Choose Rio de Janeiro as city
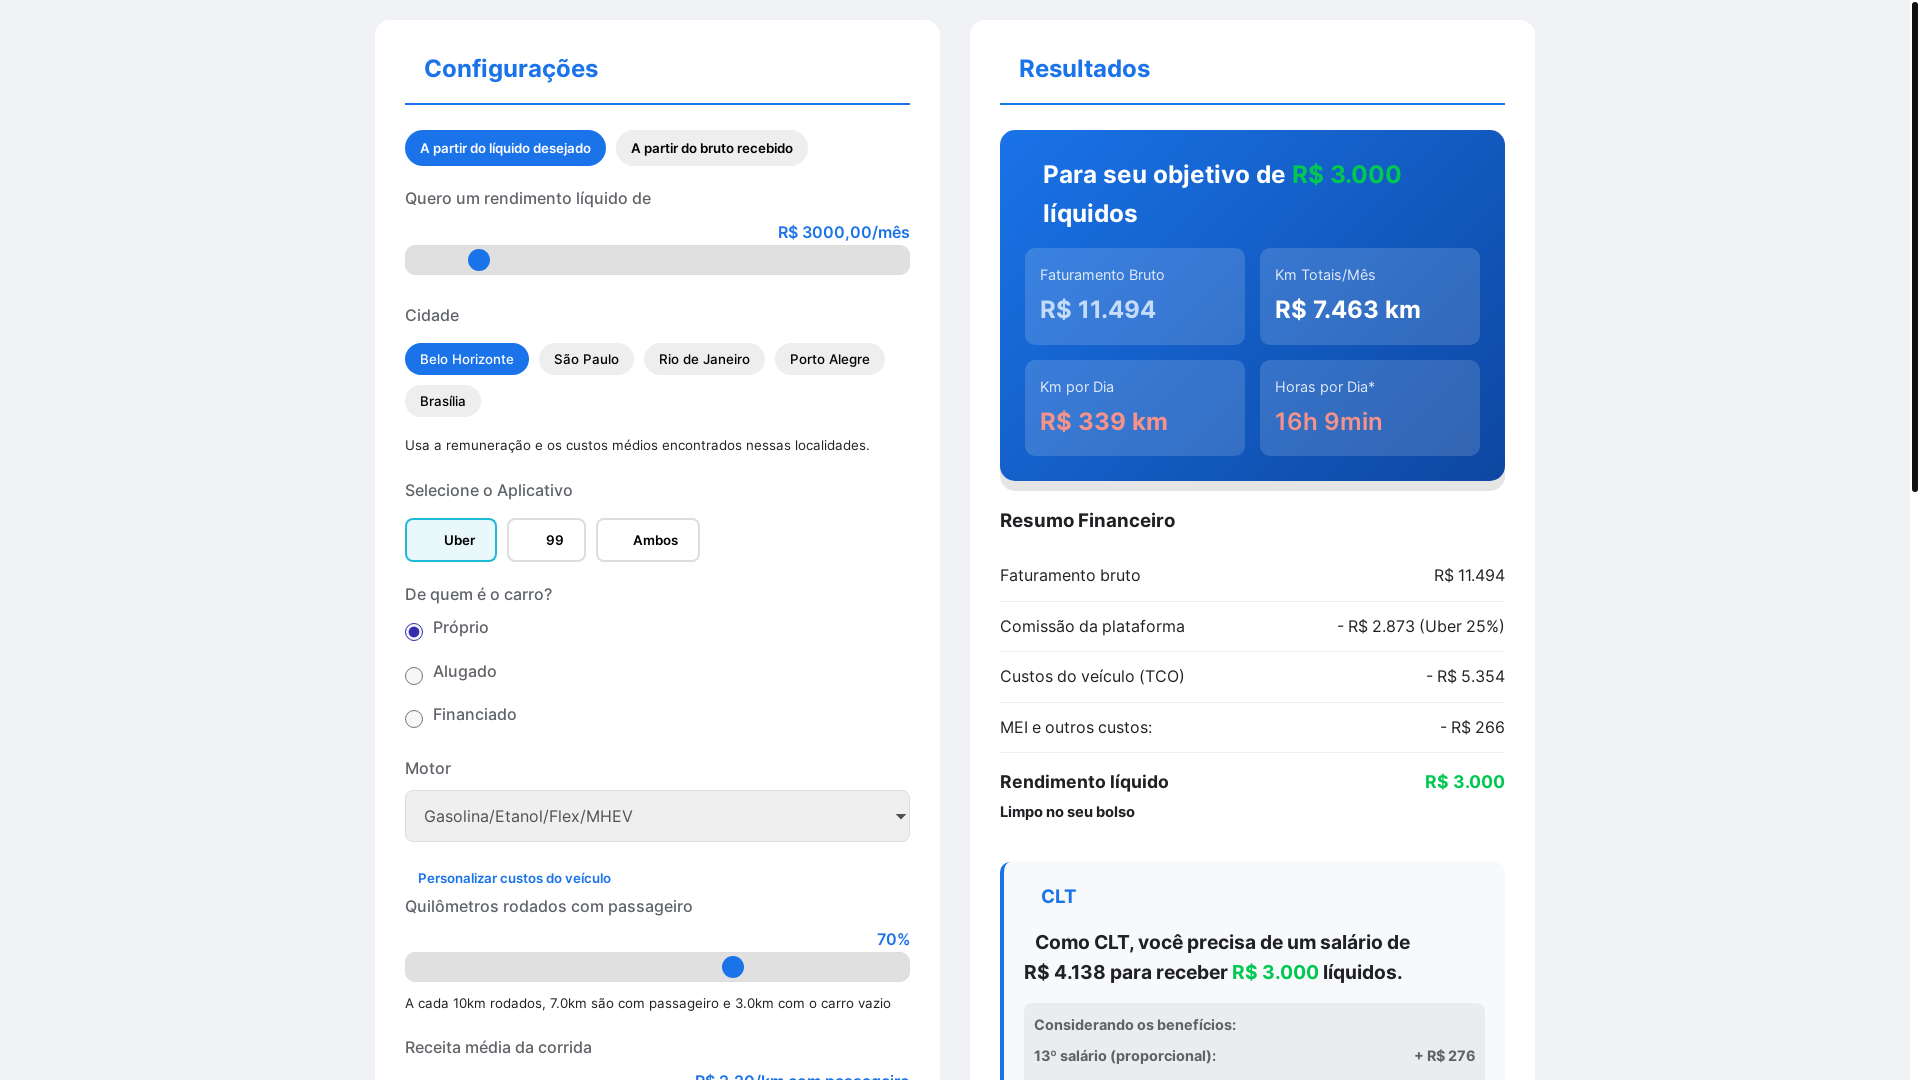 tap(704, 359)
